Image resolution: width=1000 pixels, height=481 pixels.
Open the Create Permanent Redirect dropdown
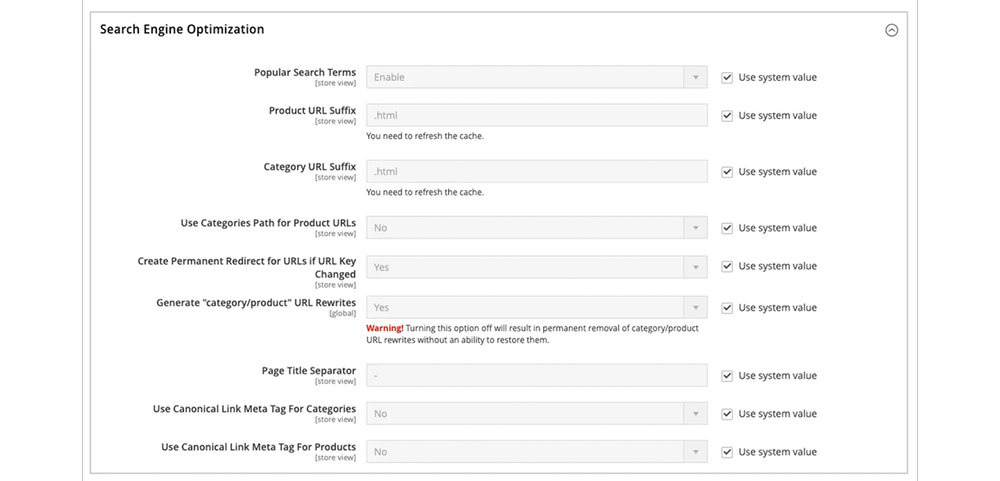(537, 267)
